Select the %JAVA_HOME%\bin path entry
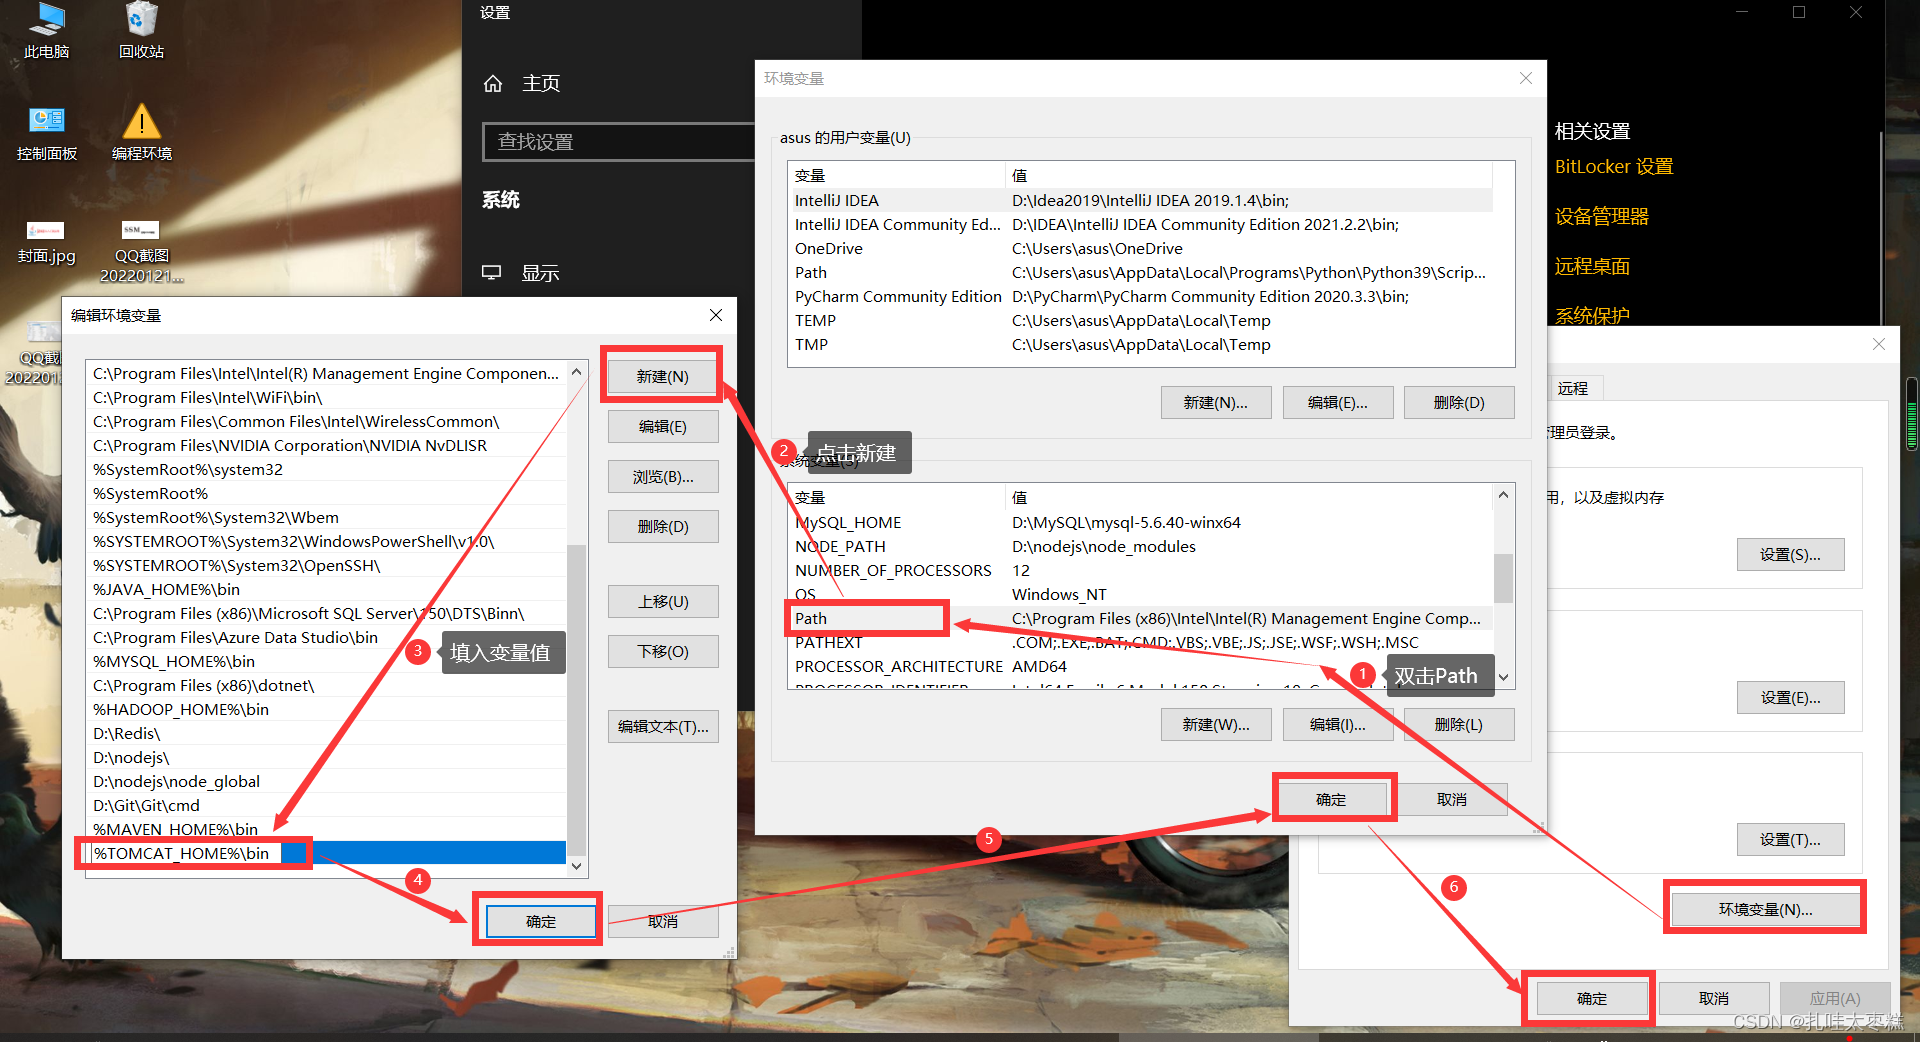The image size is (1920, 1042). point(326,589)
